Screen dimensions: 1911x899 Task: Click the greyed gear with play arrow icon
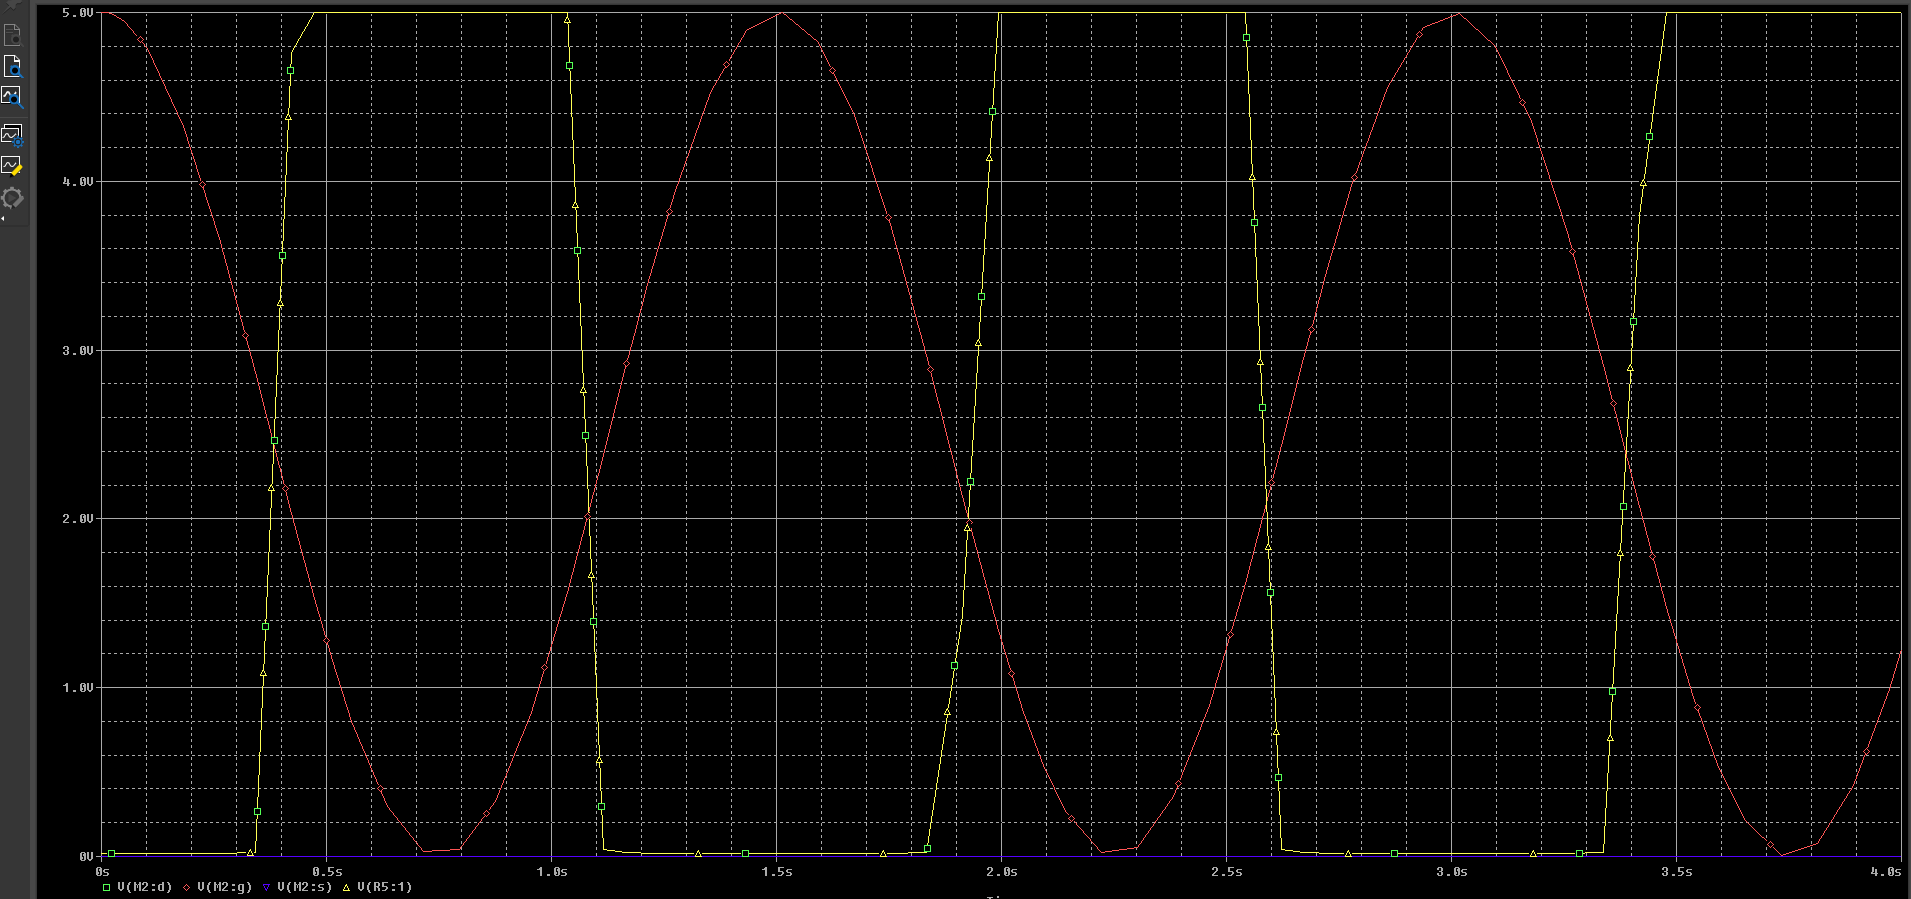[x=12, y=197]
